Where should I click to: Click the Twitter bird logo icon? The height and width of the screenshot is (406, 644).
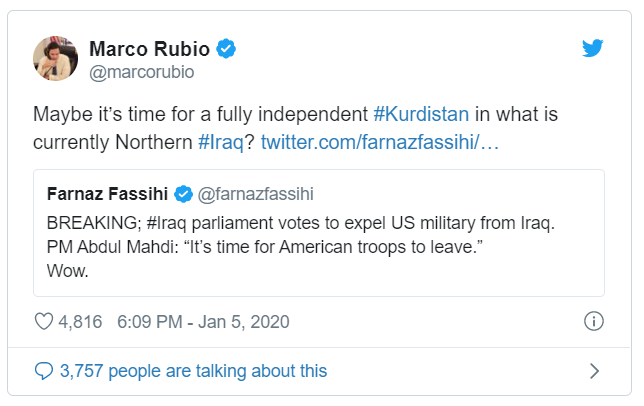593,49
